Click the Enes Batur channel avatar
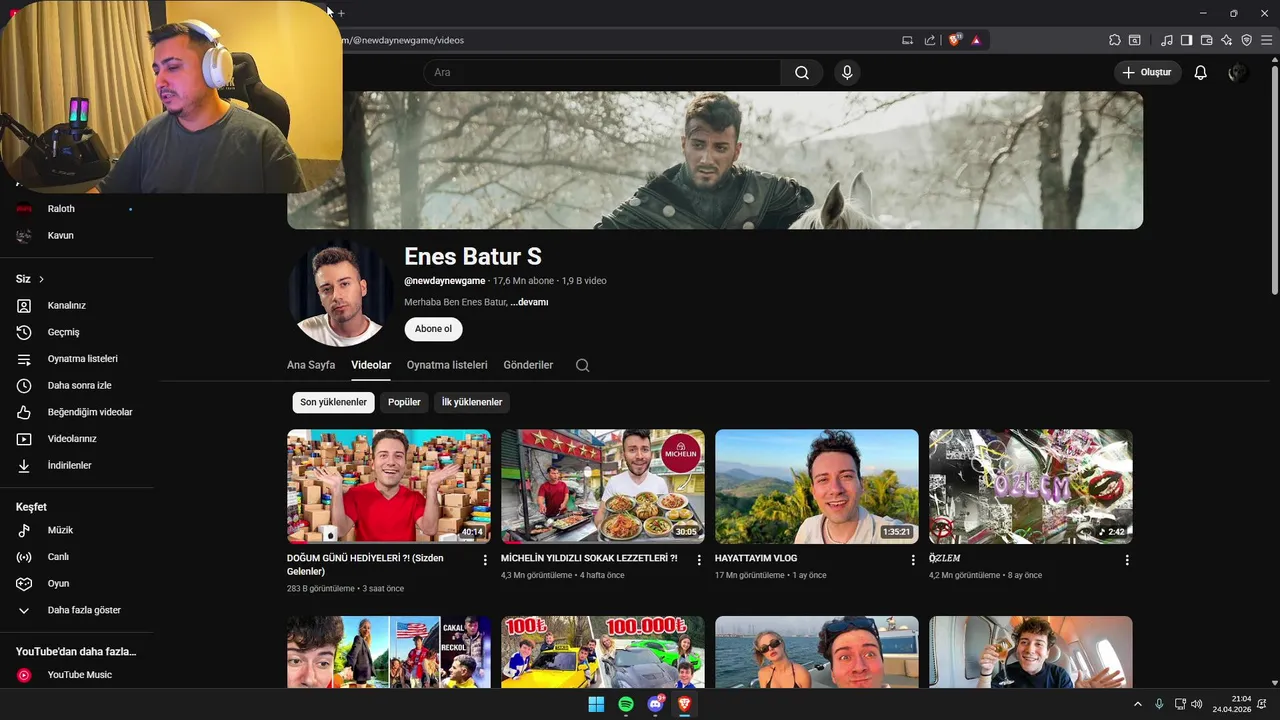 coord(341,294)
